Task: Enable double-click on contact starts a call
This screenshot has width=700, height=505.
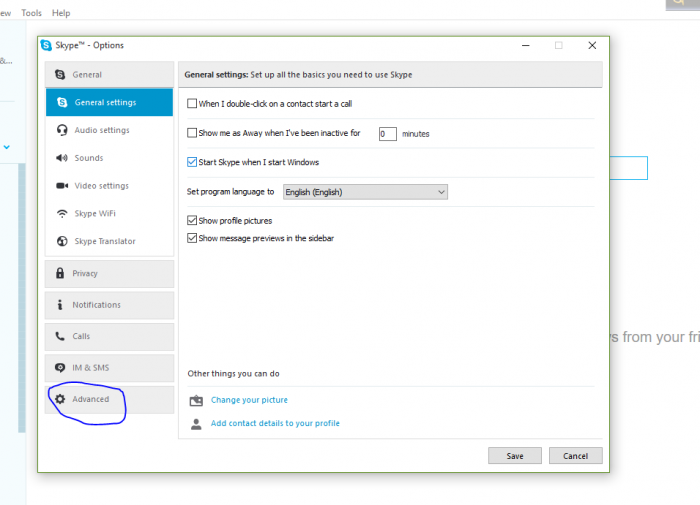Action: (192, 104)
